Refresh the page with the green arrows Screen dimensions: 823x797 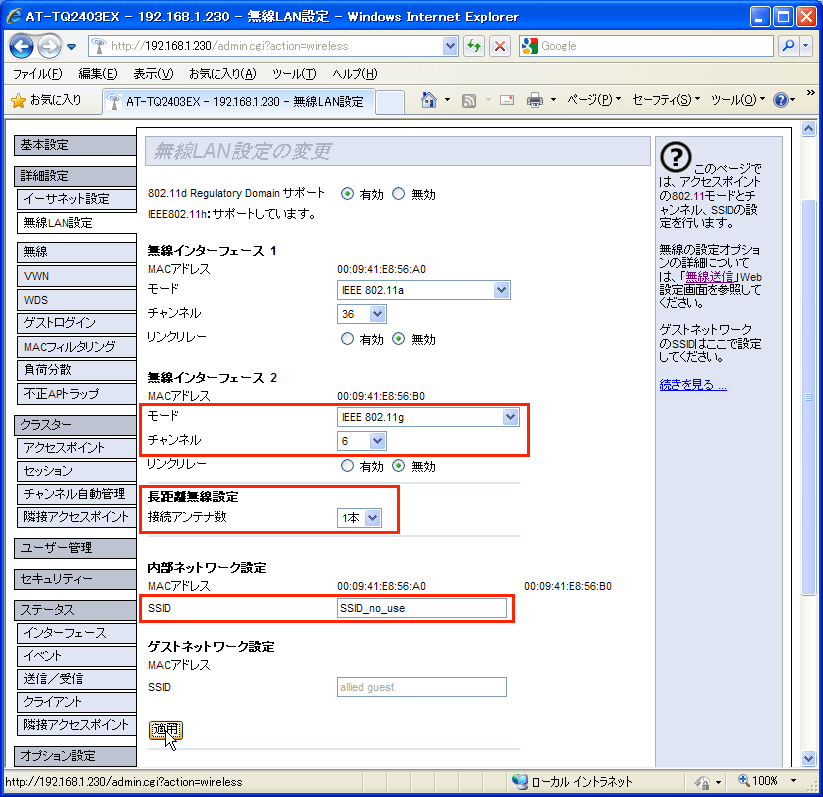point(474,46)
